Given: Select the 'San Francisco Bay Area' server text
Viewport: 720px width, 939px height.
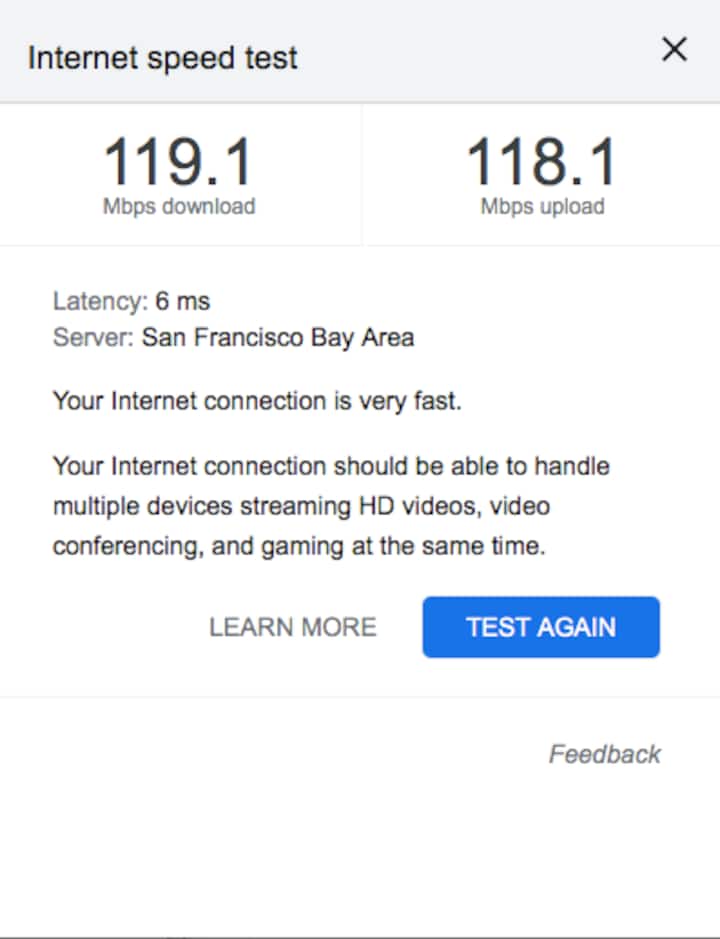Looking at the screenshot, I should [277, 337].
